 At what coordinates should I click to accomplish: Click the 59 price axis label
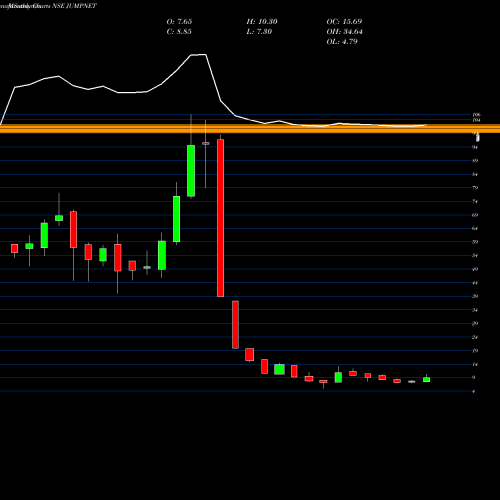(475, 242)
